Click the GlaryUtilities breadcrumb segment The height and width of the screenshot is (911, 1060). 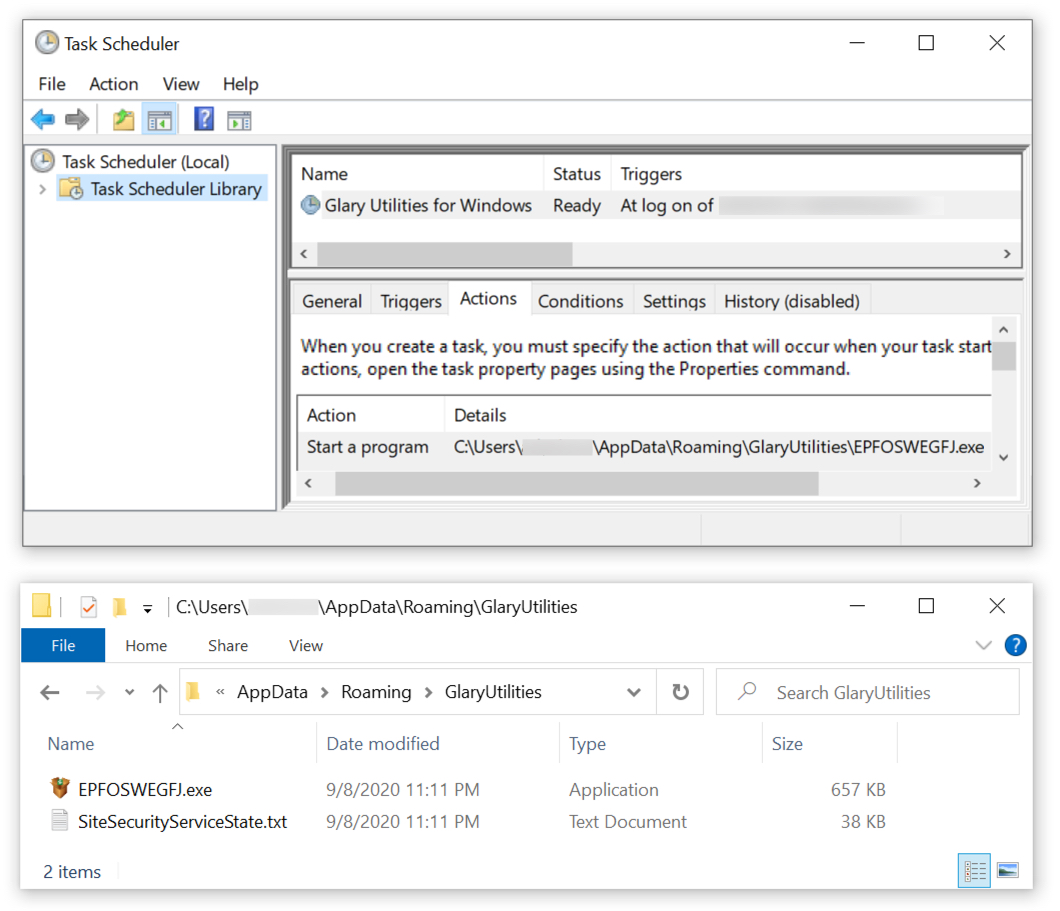pyautogui.click(x=493, y=692)
